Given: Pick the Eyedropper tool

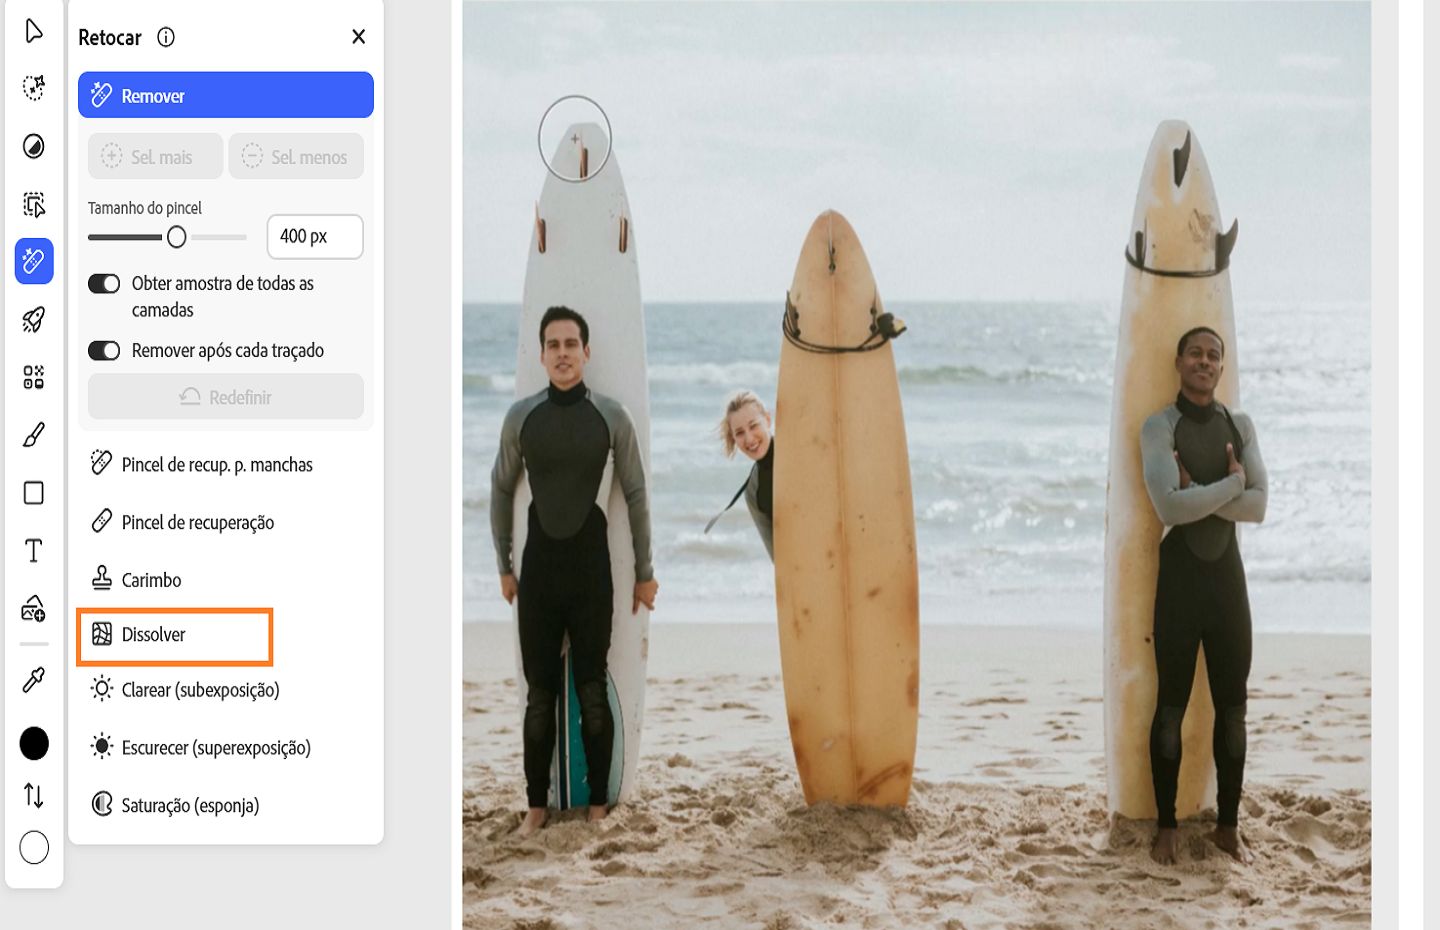Looking at the screenshot, I should pos(33,678).
